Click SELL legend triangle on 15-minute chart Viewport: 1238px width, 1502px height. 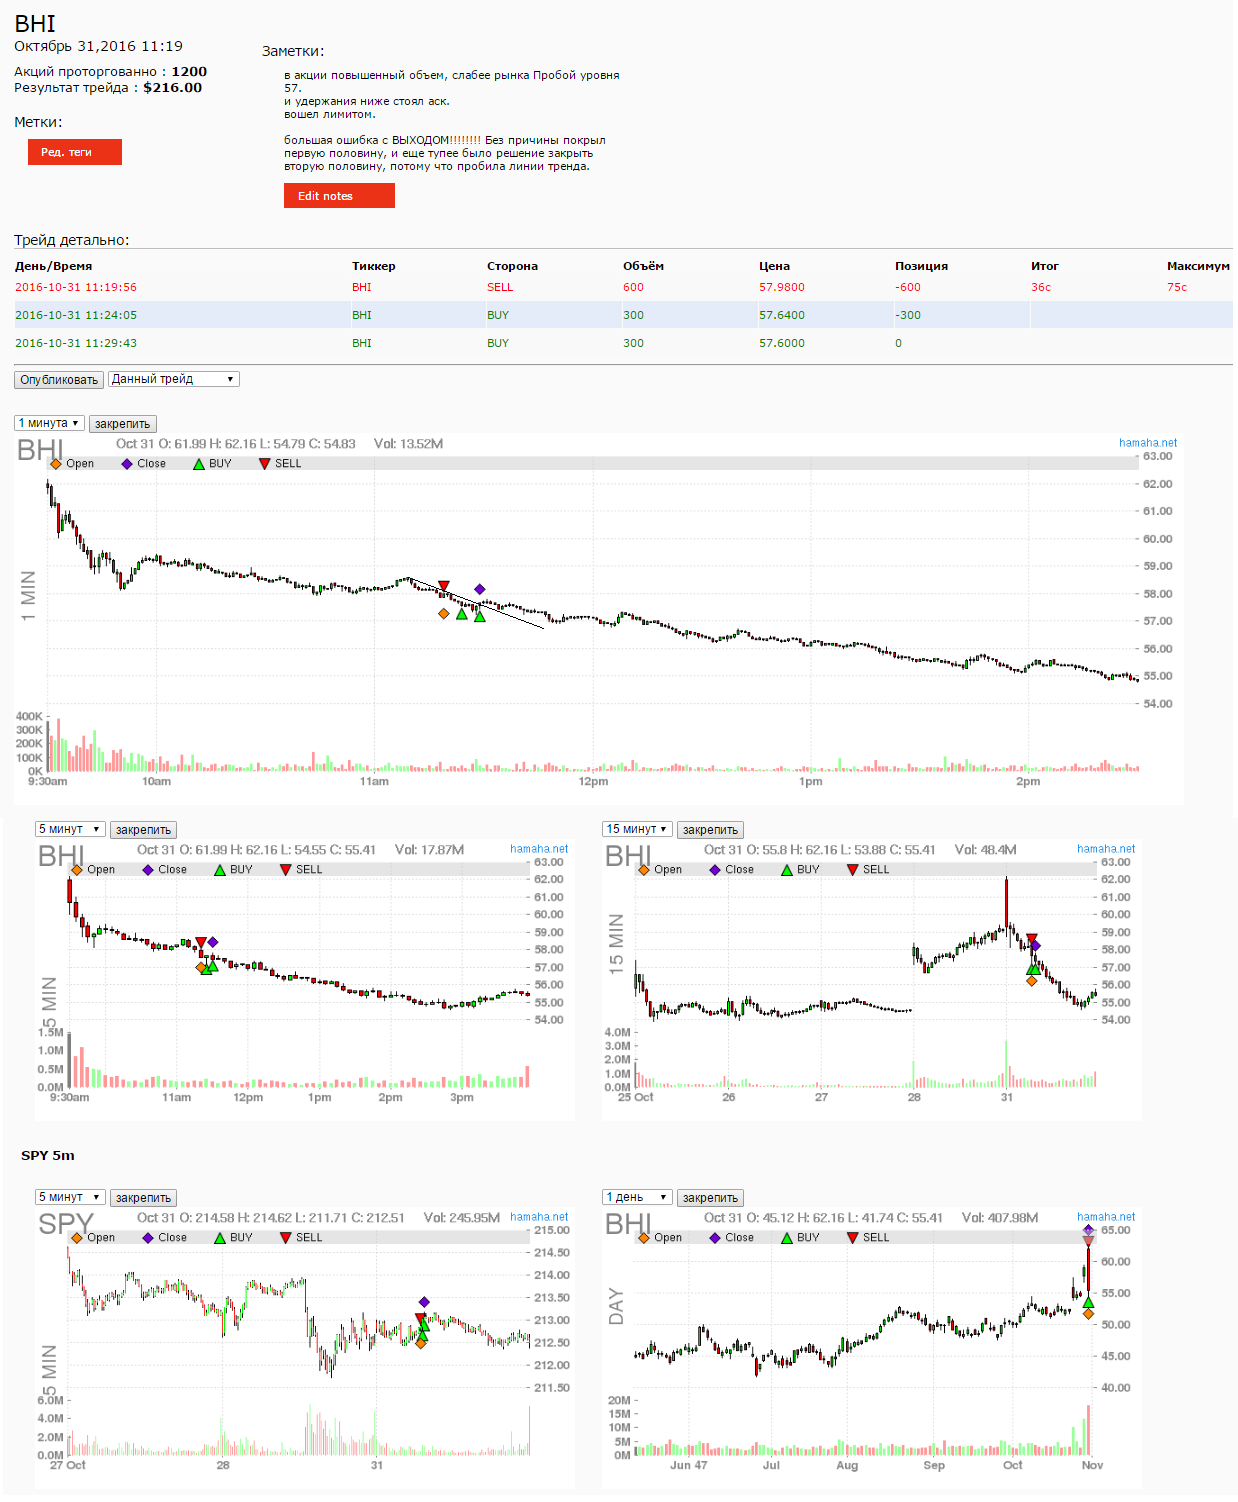(852, 870)
